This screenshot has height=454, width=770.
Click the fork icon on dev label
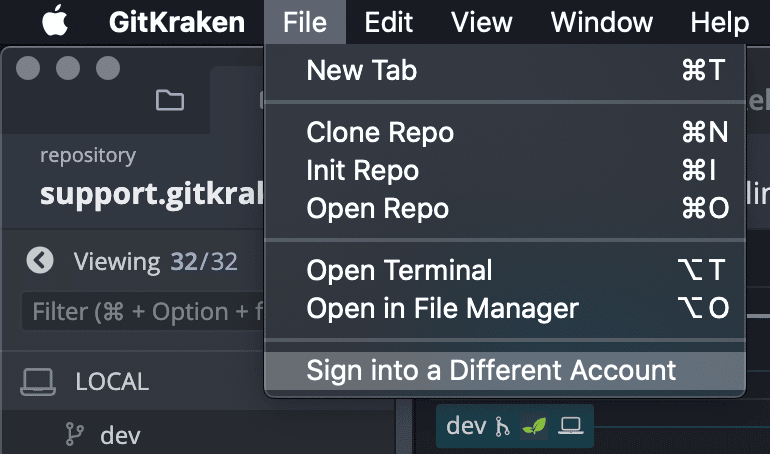coord(502,427)
